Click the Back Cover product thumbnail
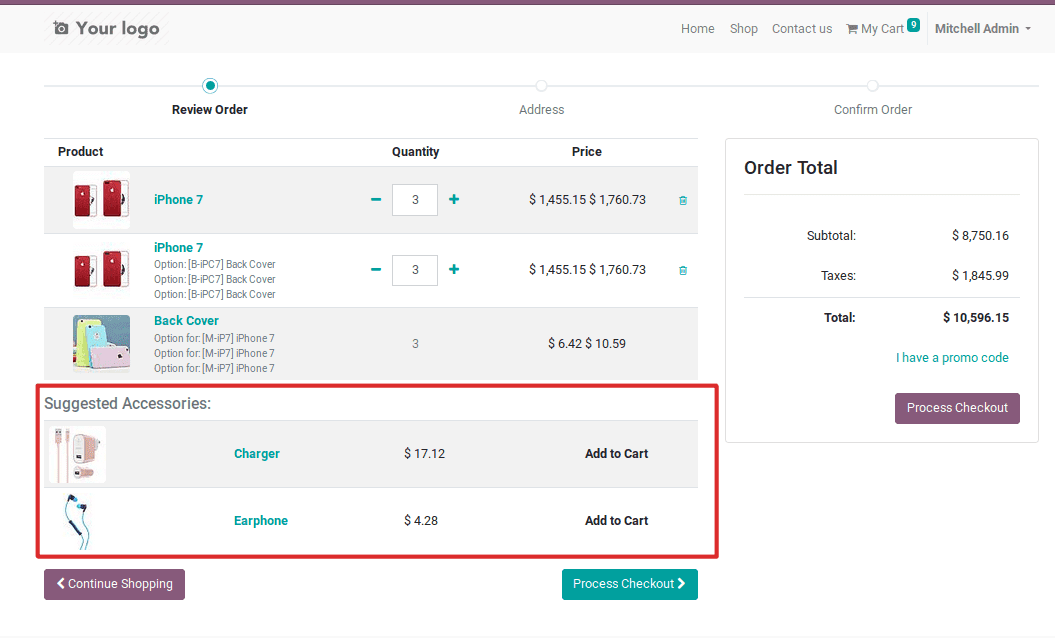This screenshot has height=638, width=1055. [102, 343]
